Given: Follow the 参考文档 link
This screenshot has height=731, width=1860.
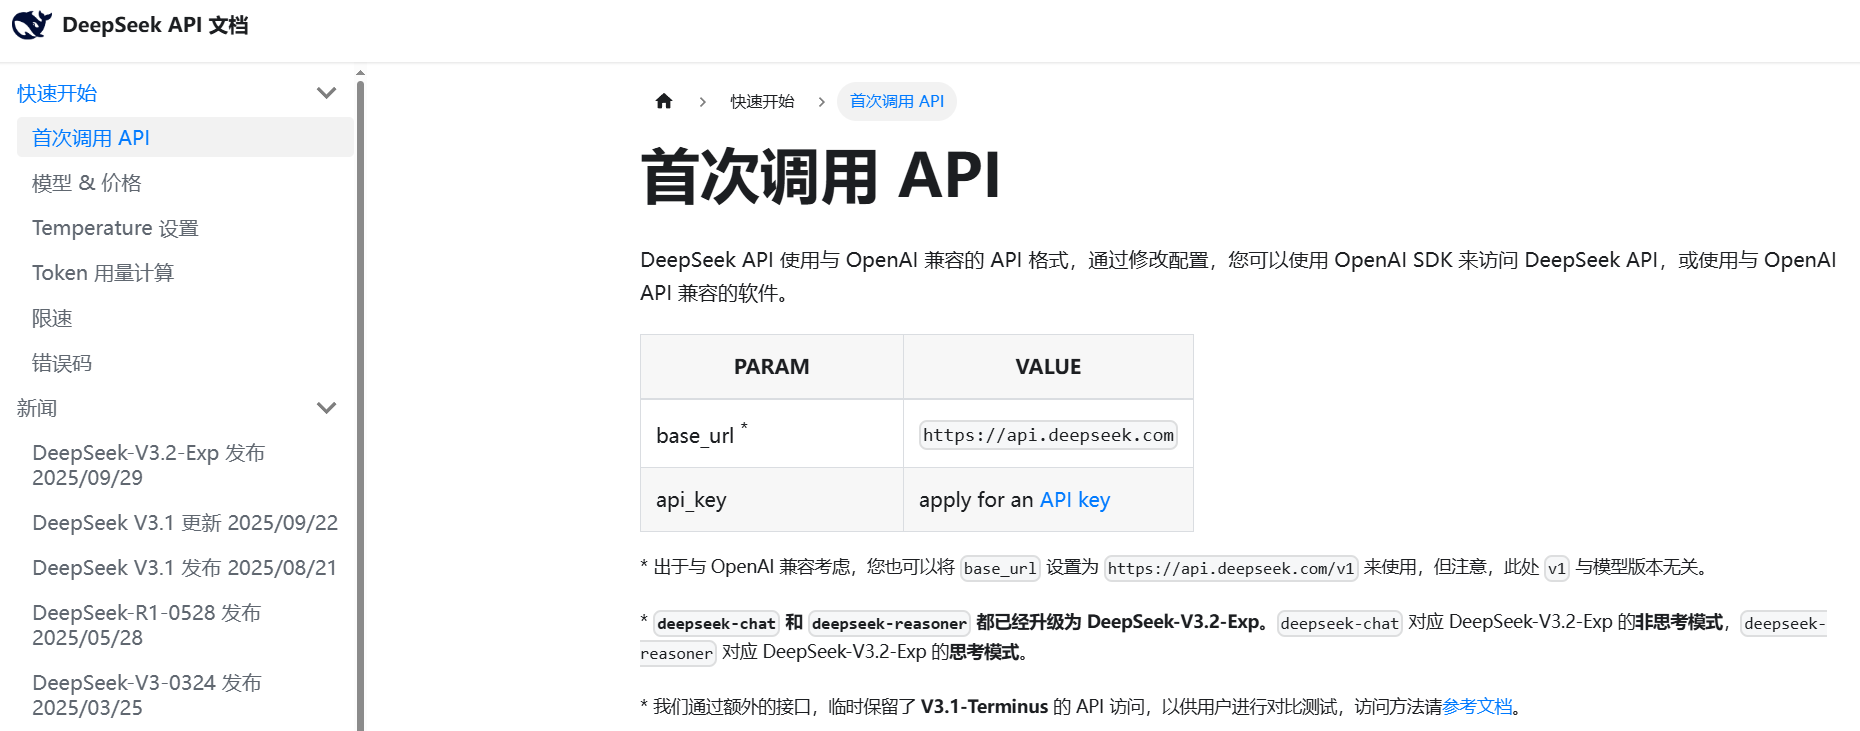Looking at the screenshot, I should coord(1477,707).
